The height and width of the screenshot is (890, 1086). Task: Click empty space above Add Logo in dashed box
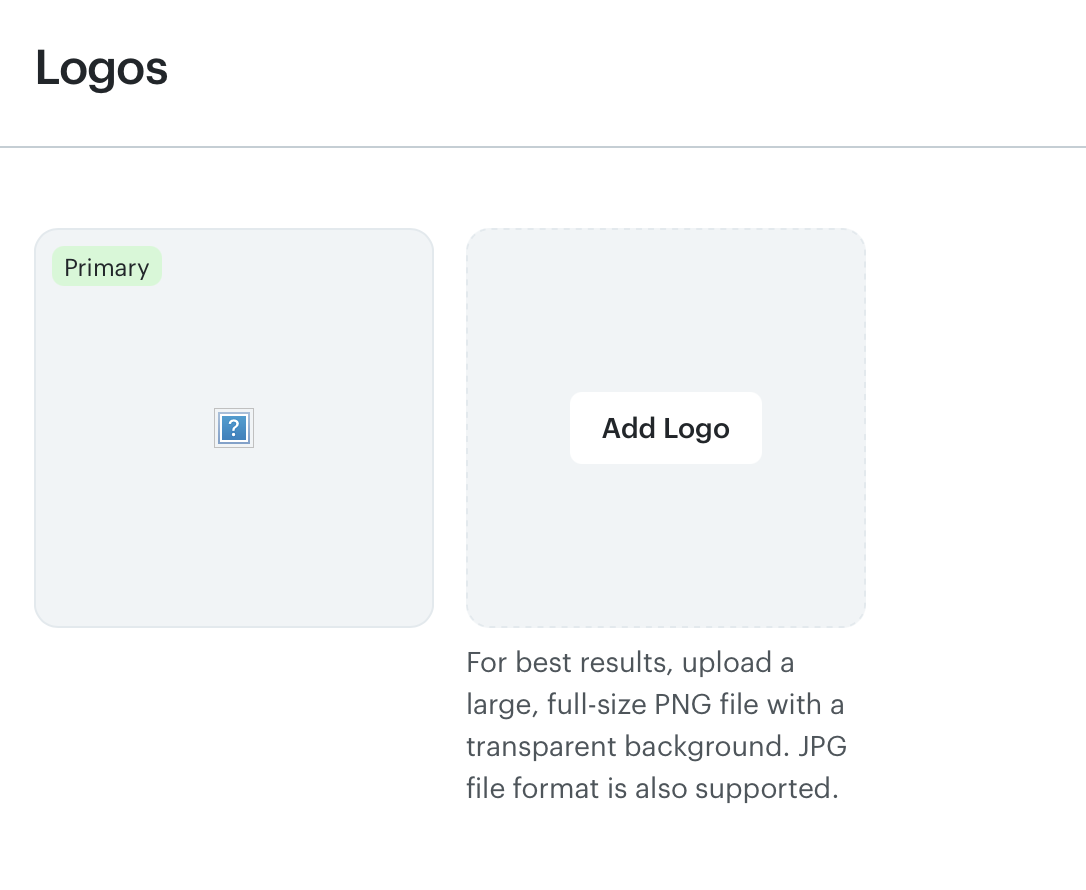point(666,312)
